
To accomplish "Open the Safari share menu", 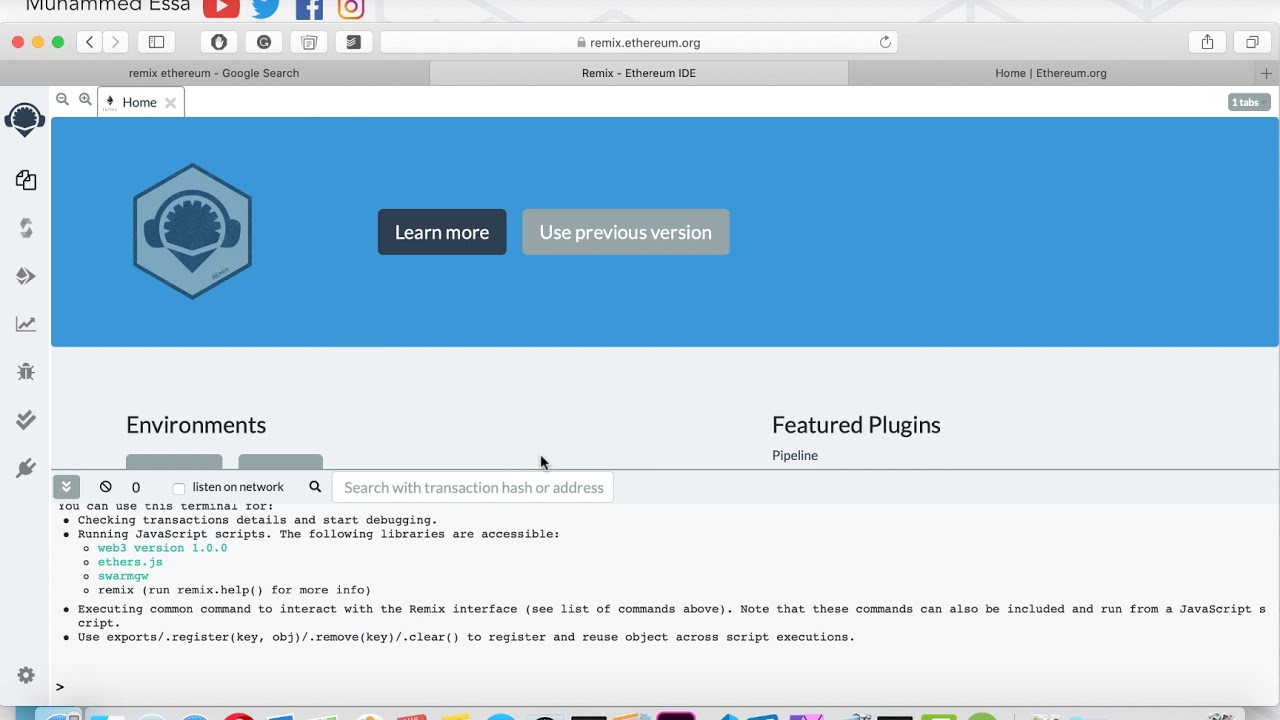I will (1207, 42).
